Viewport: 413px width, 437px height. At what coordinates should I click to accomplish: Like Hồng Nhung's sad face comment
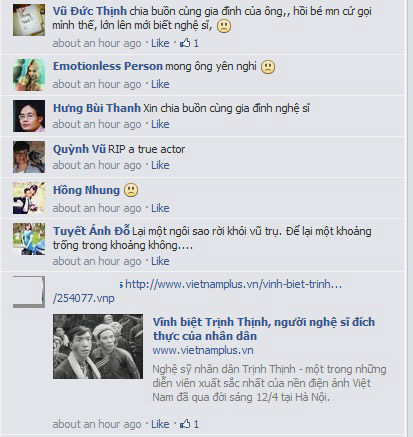pos(160,208)
